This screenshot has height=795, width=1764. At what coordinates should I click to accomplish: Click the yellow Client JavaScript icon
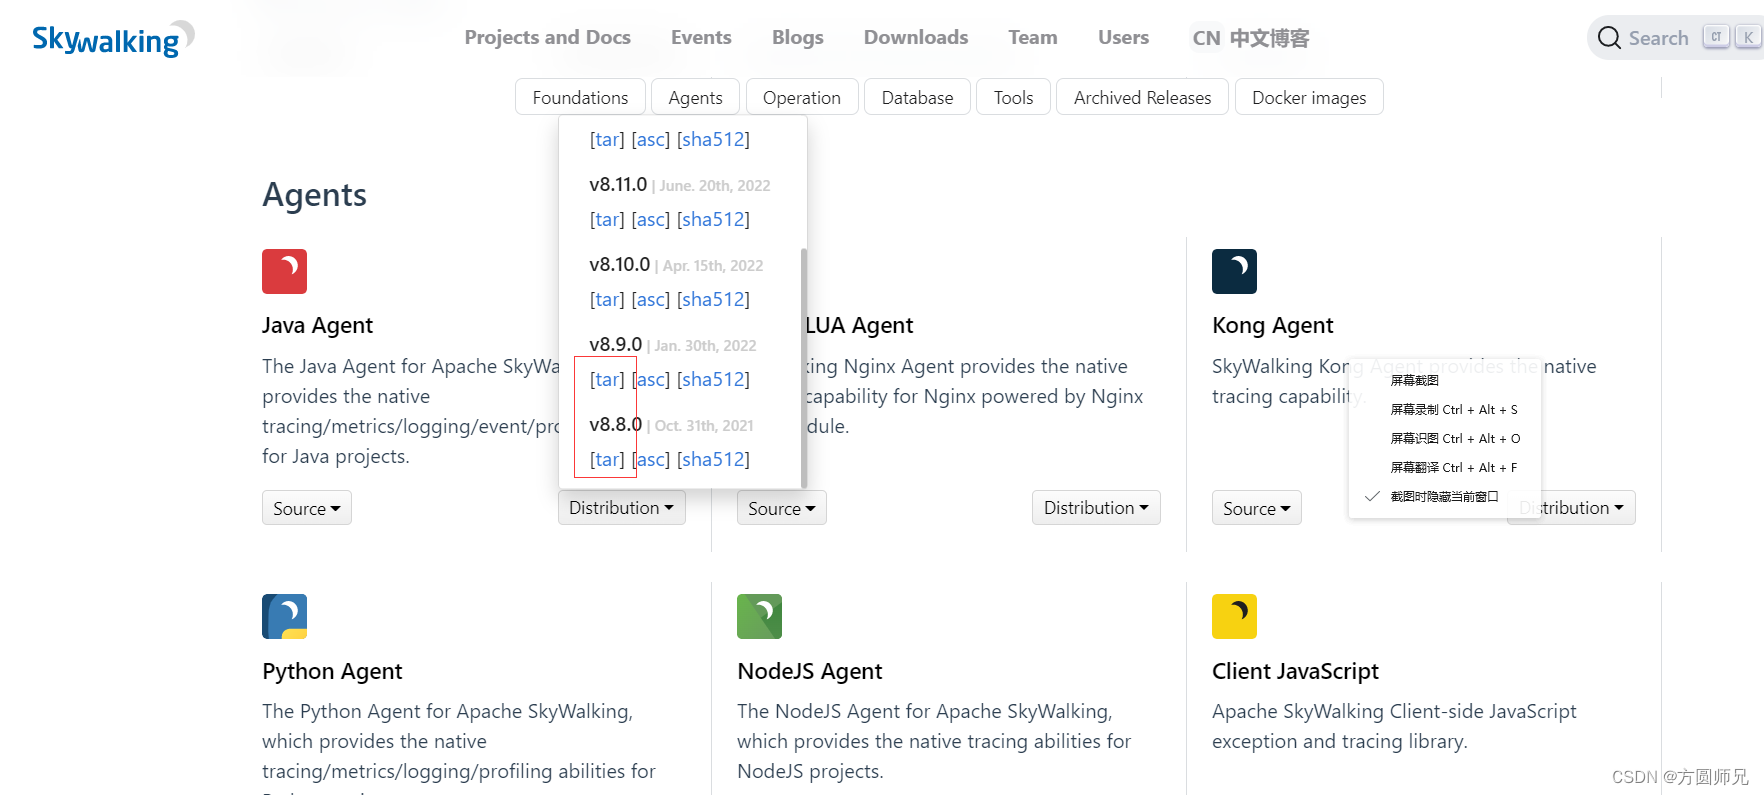(x=1234, y=616)
